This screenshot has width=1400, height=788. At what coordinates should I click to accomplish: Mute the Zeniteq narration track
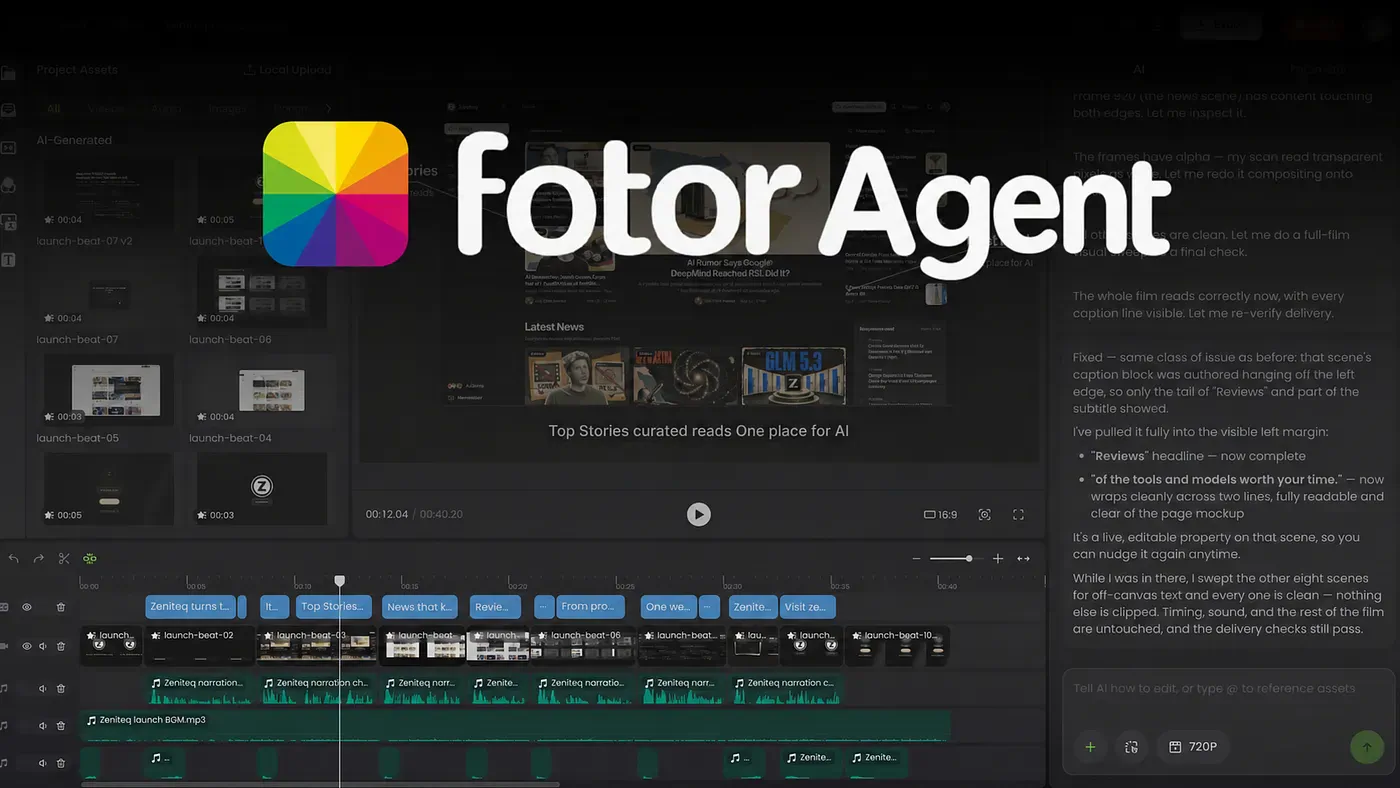click(43, 688)
